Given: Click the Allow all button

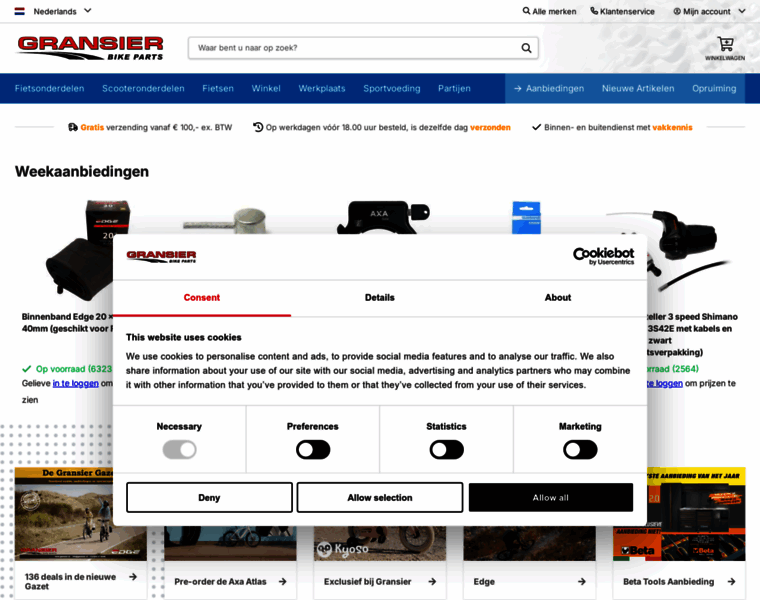Looking at the screenshot, I should pos(551,497).
